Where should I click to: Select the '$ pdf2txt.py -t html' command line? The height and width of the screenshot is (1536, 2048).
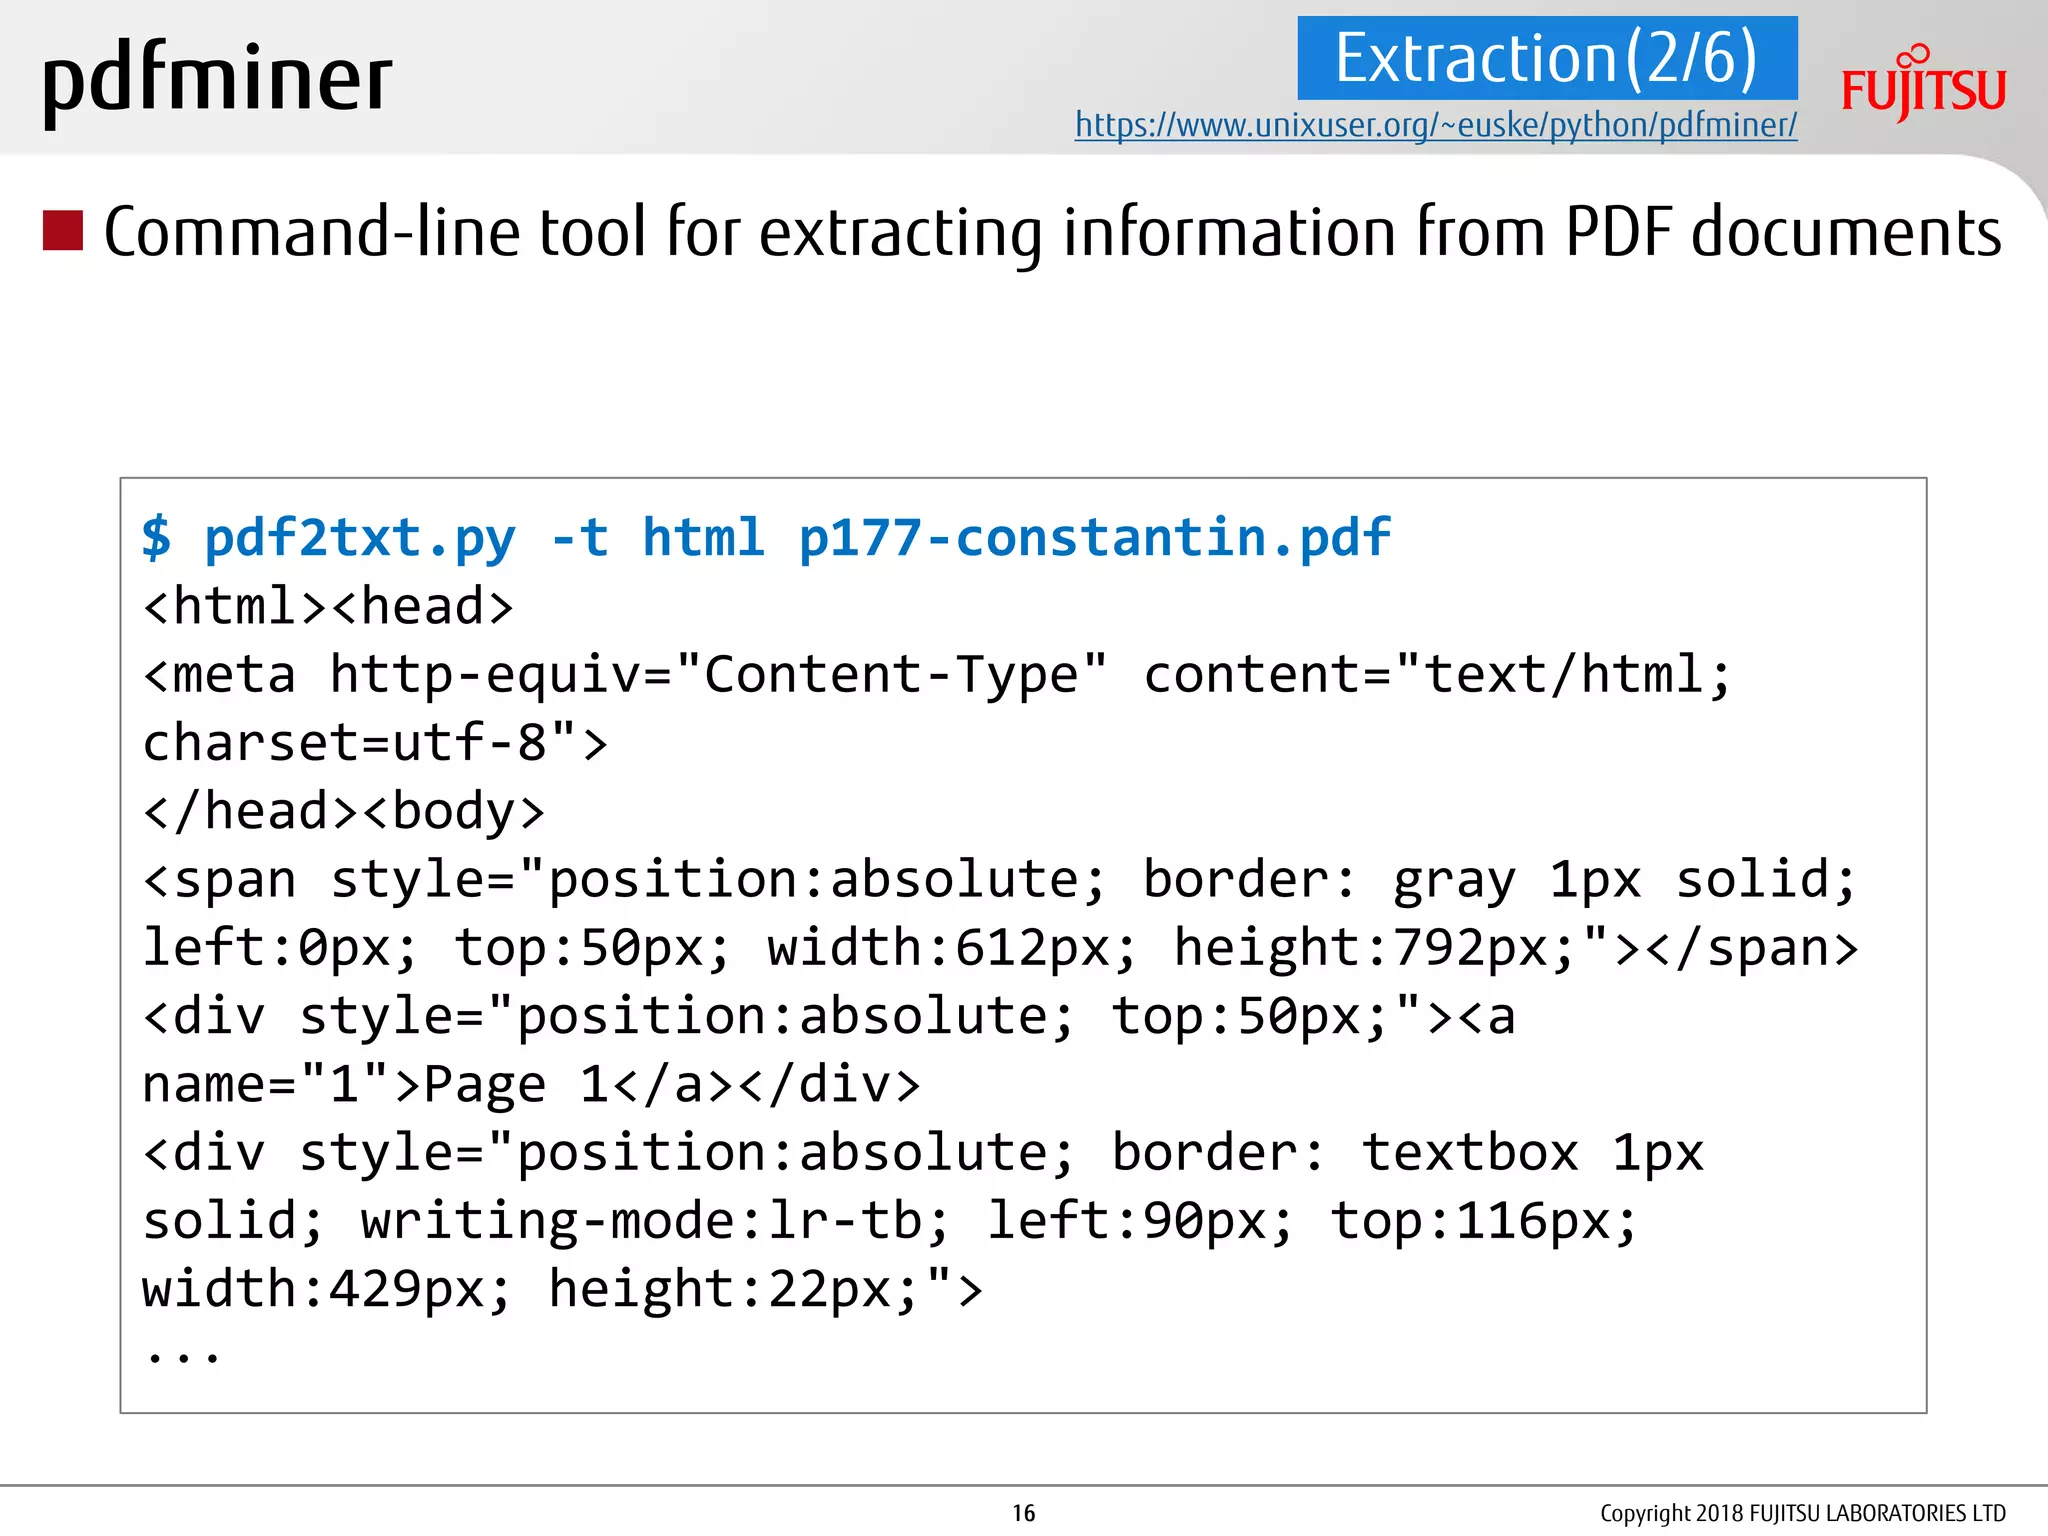(x=766, y=539)
